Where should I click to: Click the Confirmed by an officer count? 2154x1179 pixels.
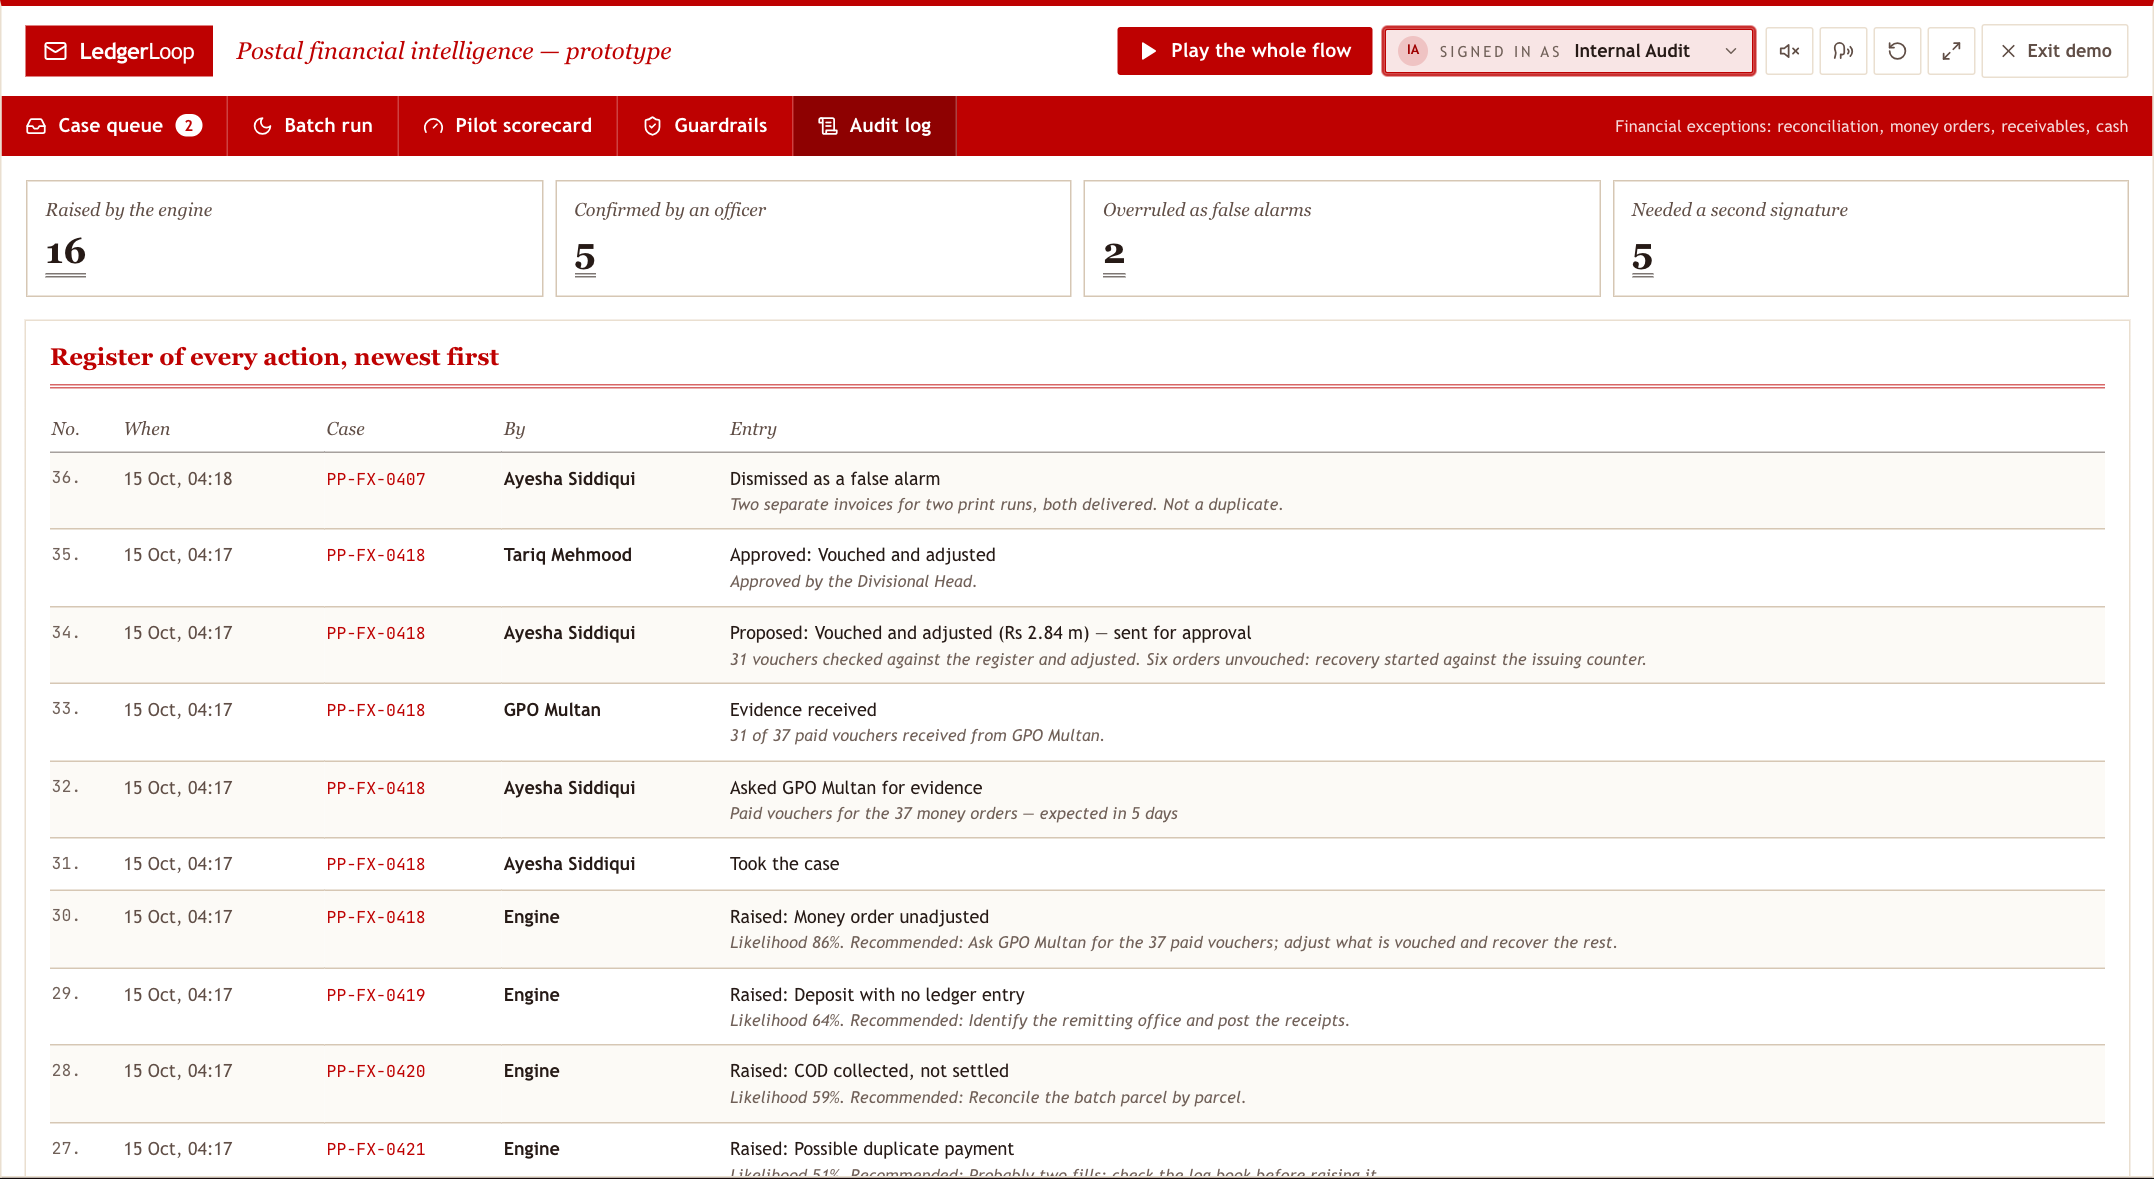[585, 257]
